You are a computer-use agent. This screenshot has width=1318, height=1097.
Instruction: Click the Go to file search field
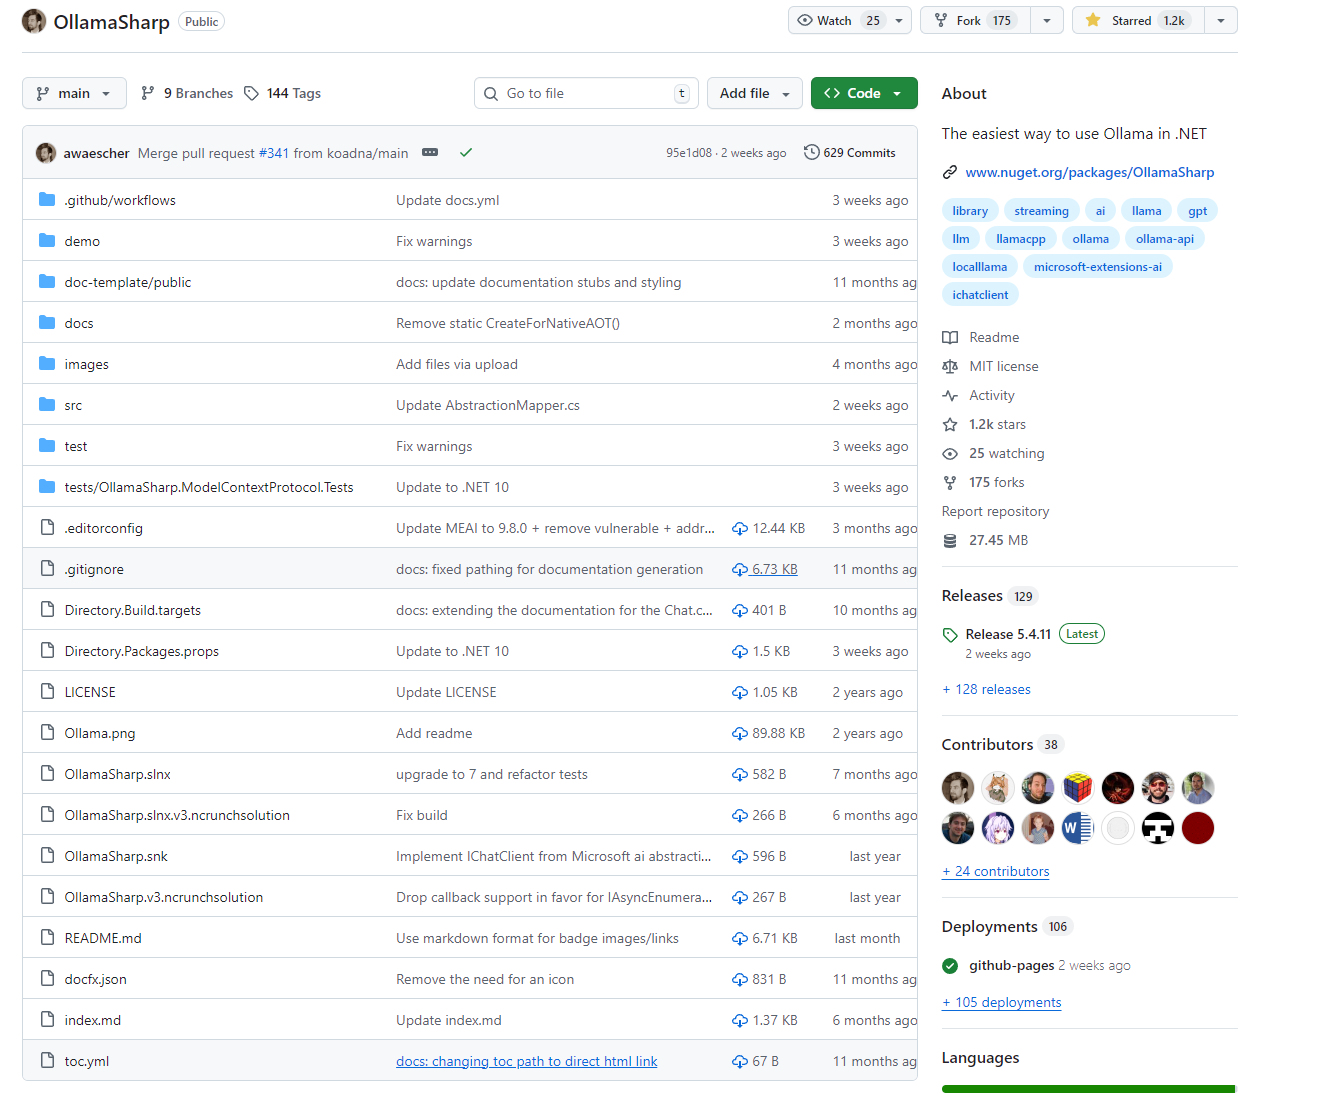[586, 93]
